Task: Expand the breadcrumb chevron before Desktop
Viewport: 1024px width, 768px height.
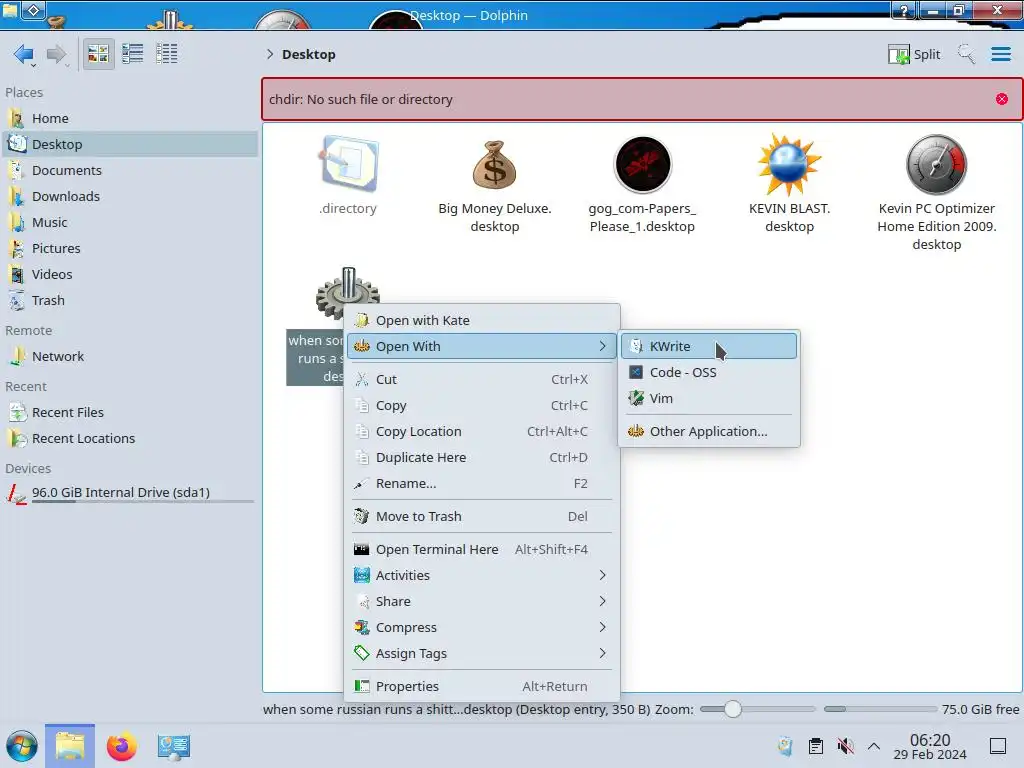Action: tap(270, 54)
